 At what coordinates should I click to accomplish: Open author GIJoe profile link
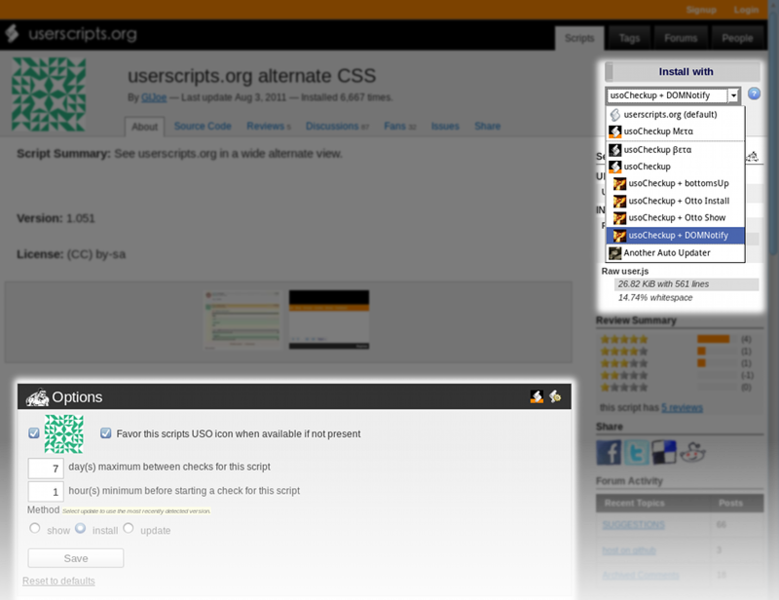tap(154, 97)
